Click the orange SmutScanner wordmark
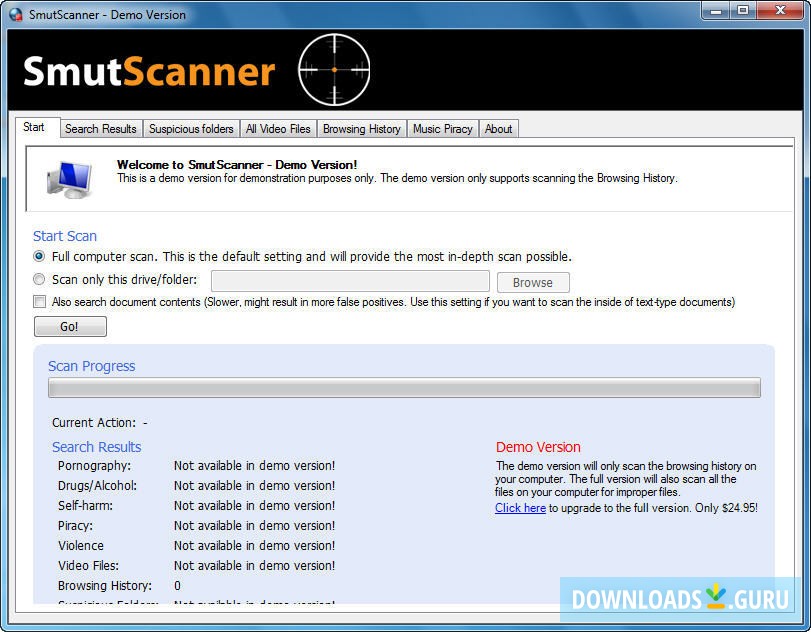Image resolution: width=811 pixels, height=632 pixels. pyautogui.click(x=150, y=69)
